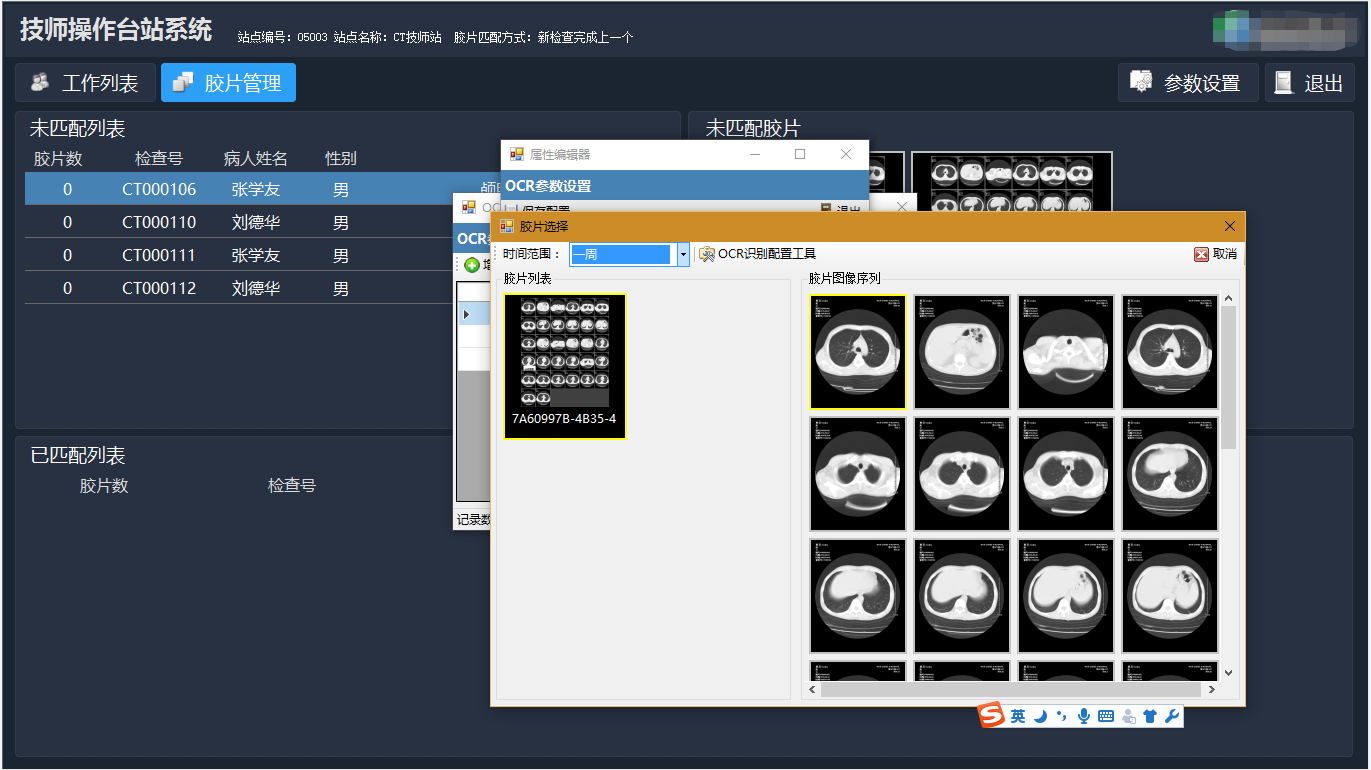Minimize the 属性编辑器 window

pyautogui.click(x=754, y=154)
